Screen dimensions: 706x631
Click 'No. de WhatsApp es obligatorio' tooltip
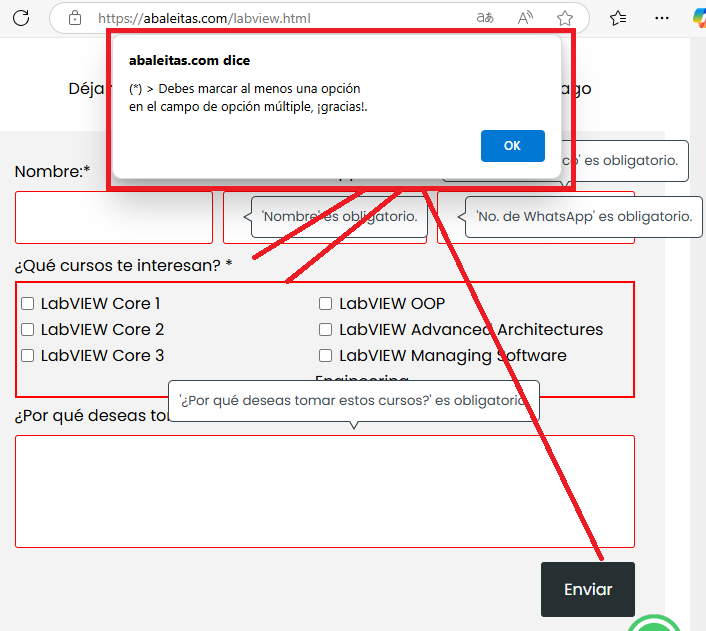click(584, 217)
